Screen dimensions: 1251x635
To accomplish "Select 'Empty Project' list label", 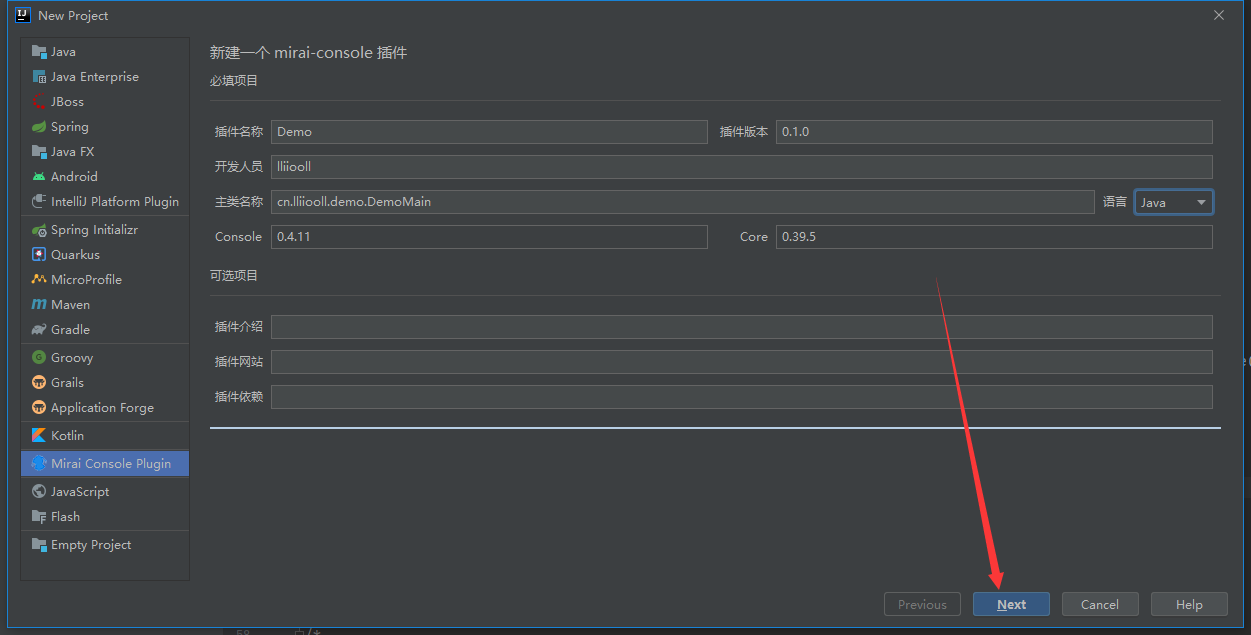I will (91, 545).
